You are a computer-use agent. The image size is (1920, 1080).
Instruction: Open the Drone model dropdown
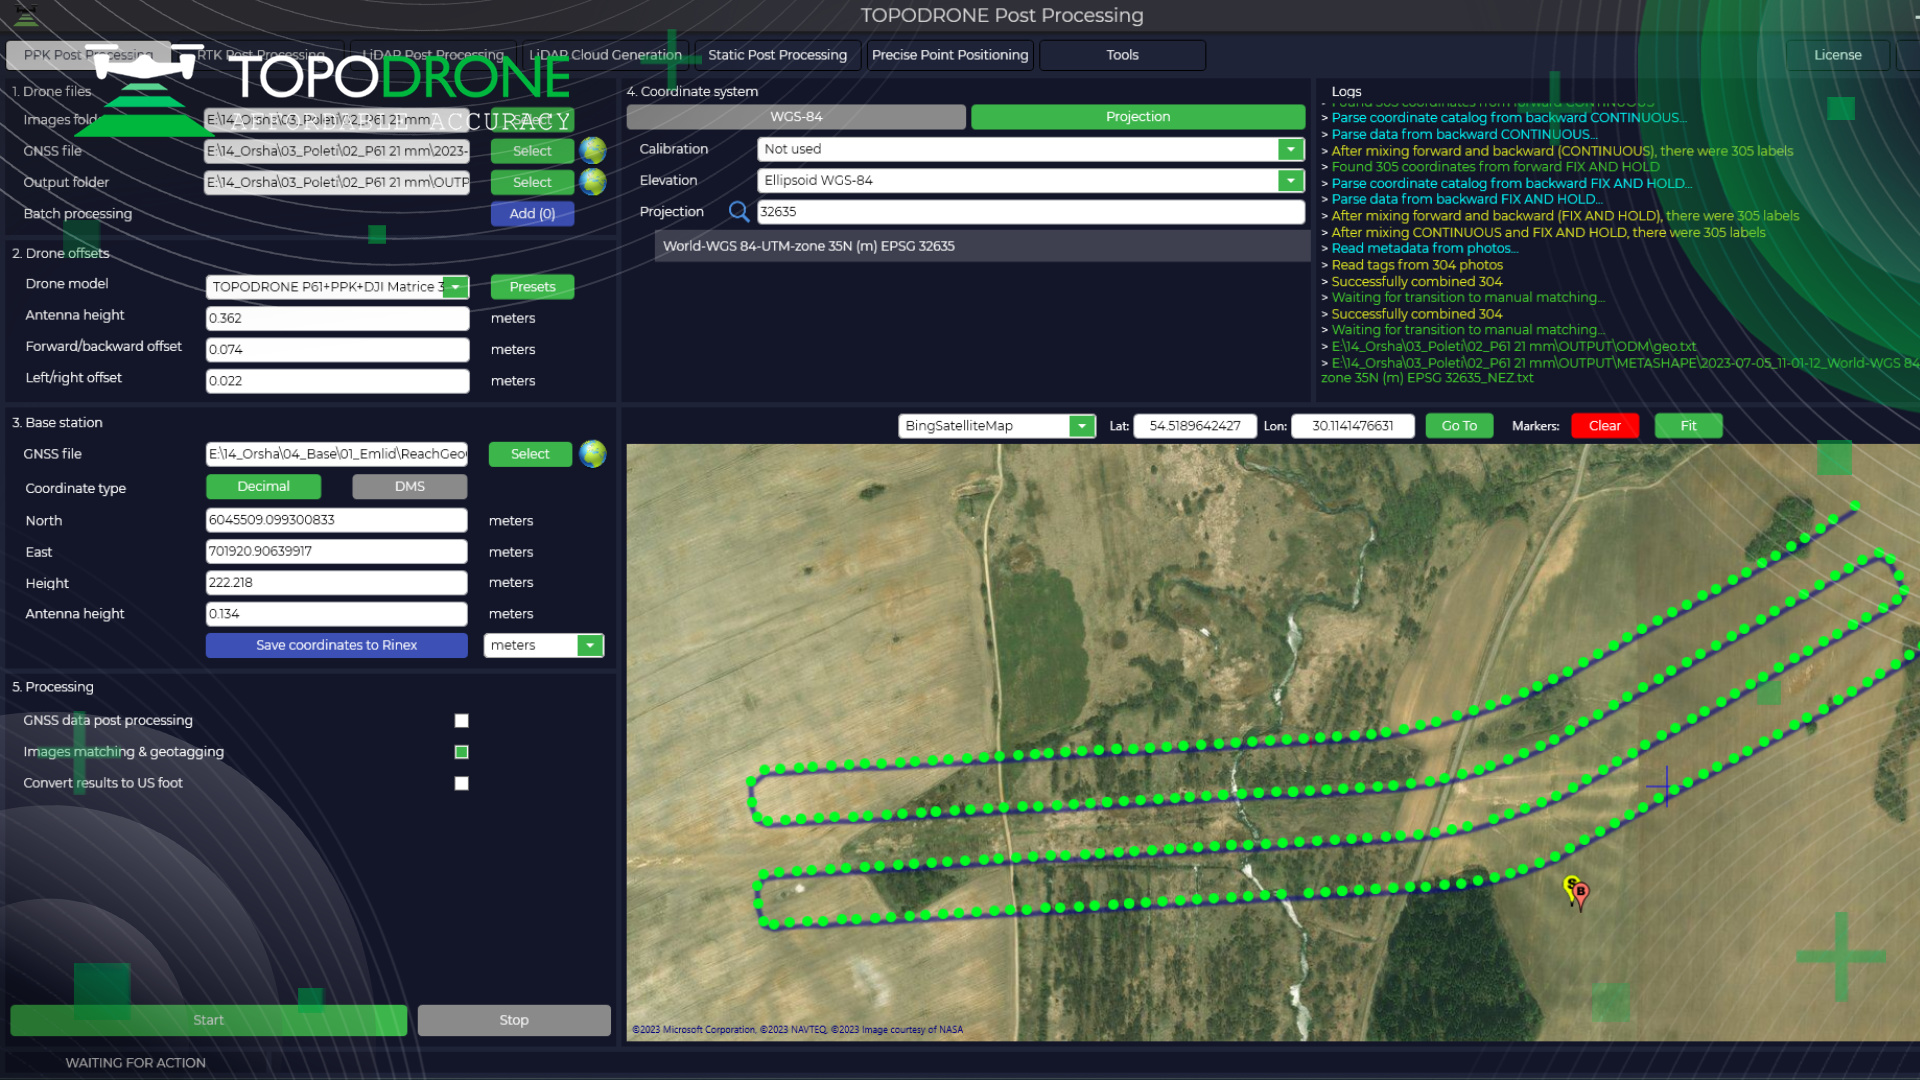point(455,287)
